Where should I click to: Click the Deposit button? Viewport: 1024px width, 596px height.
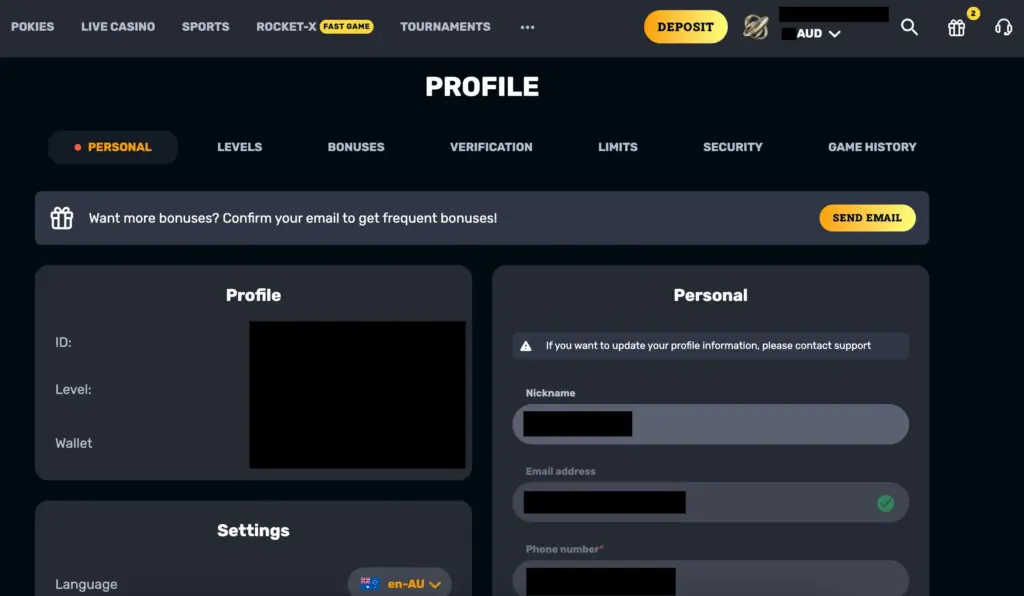point(685,27)
